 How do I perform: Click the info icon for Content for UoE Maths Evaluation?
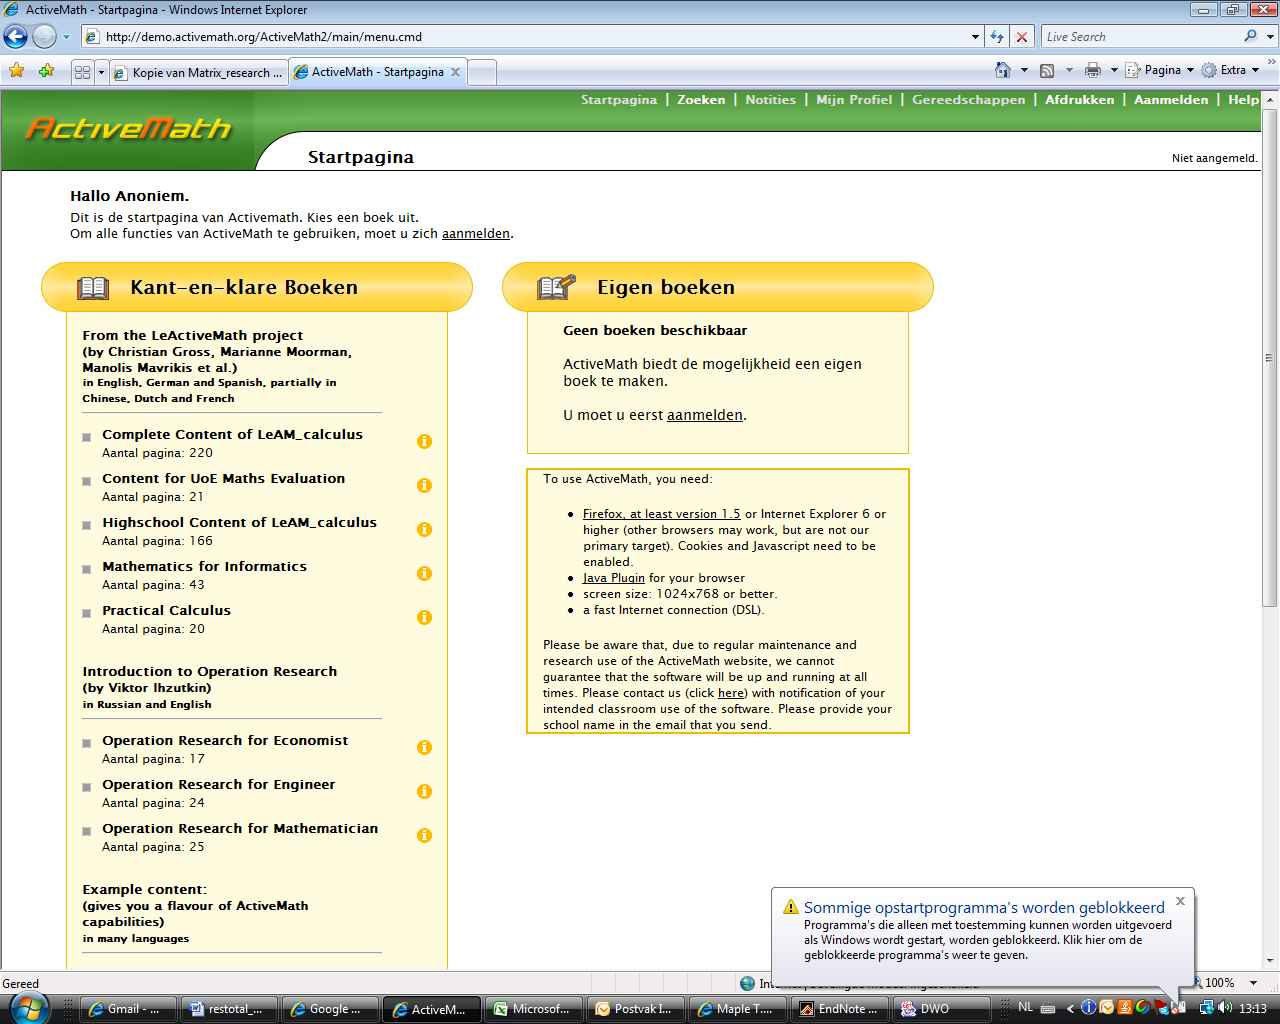pos(424,485)
